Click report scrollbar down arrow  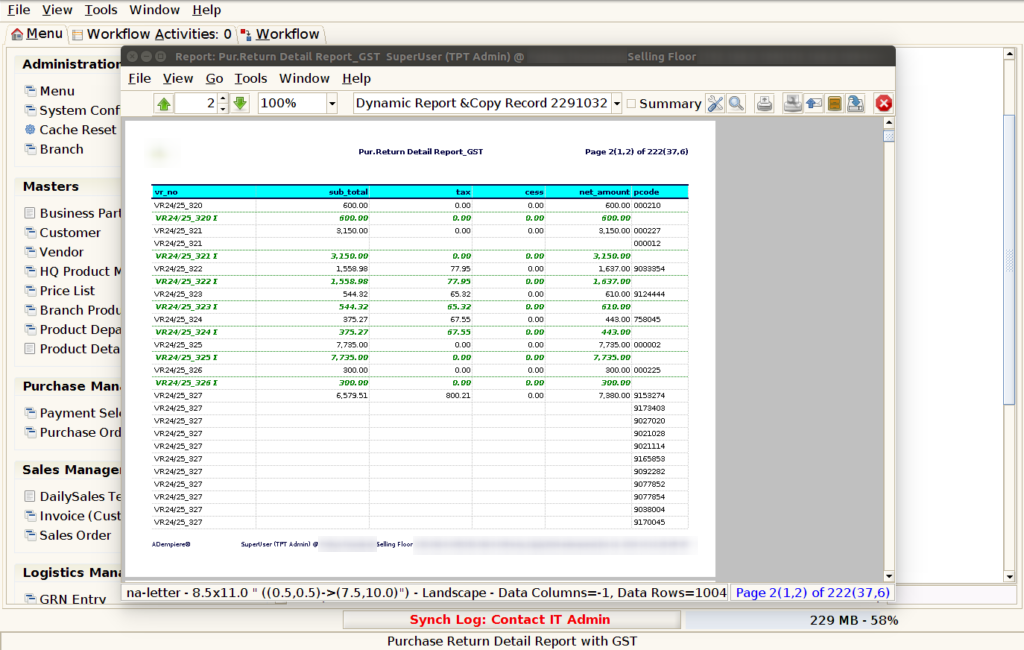[x=889, y=576]
